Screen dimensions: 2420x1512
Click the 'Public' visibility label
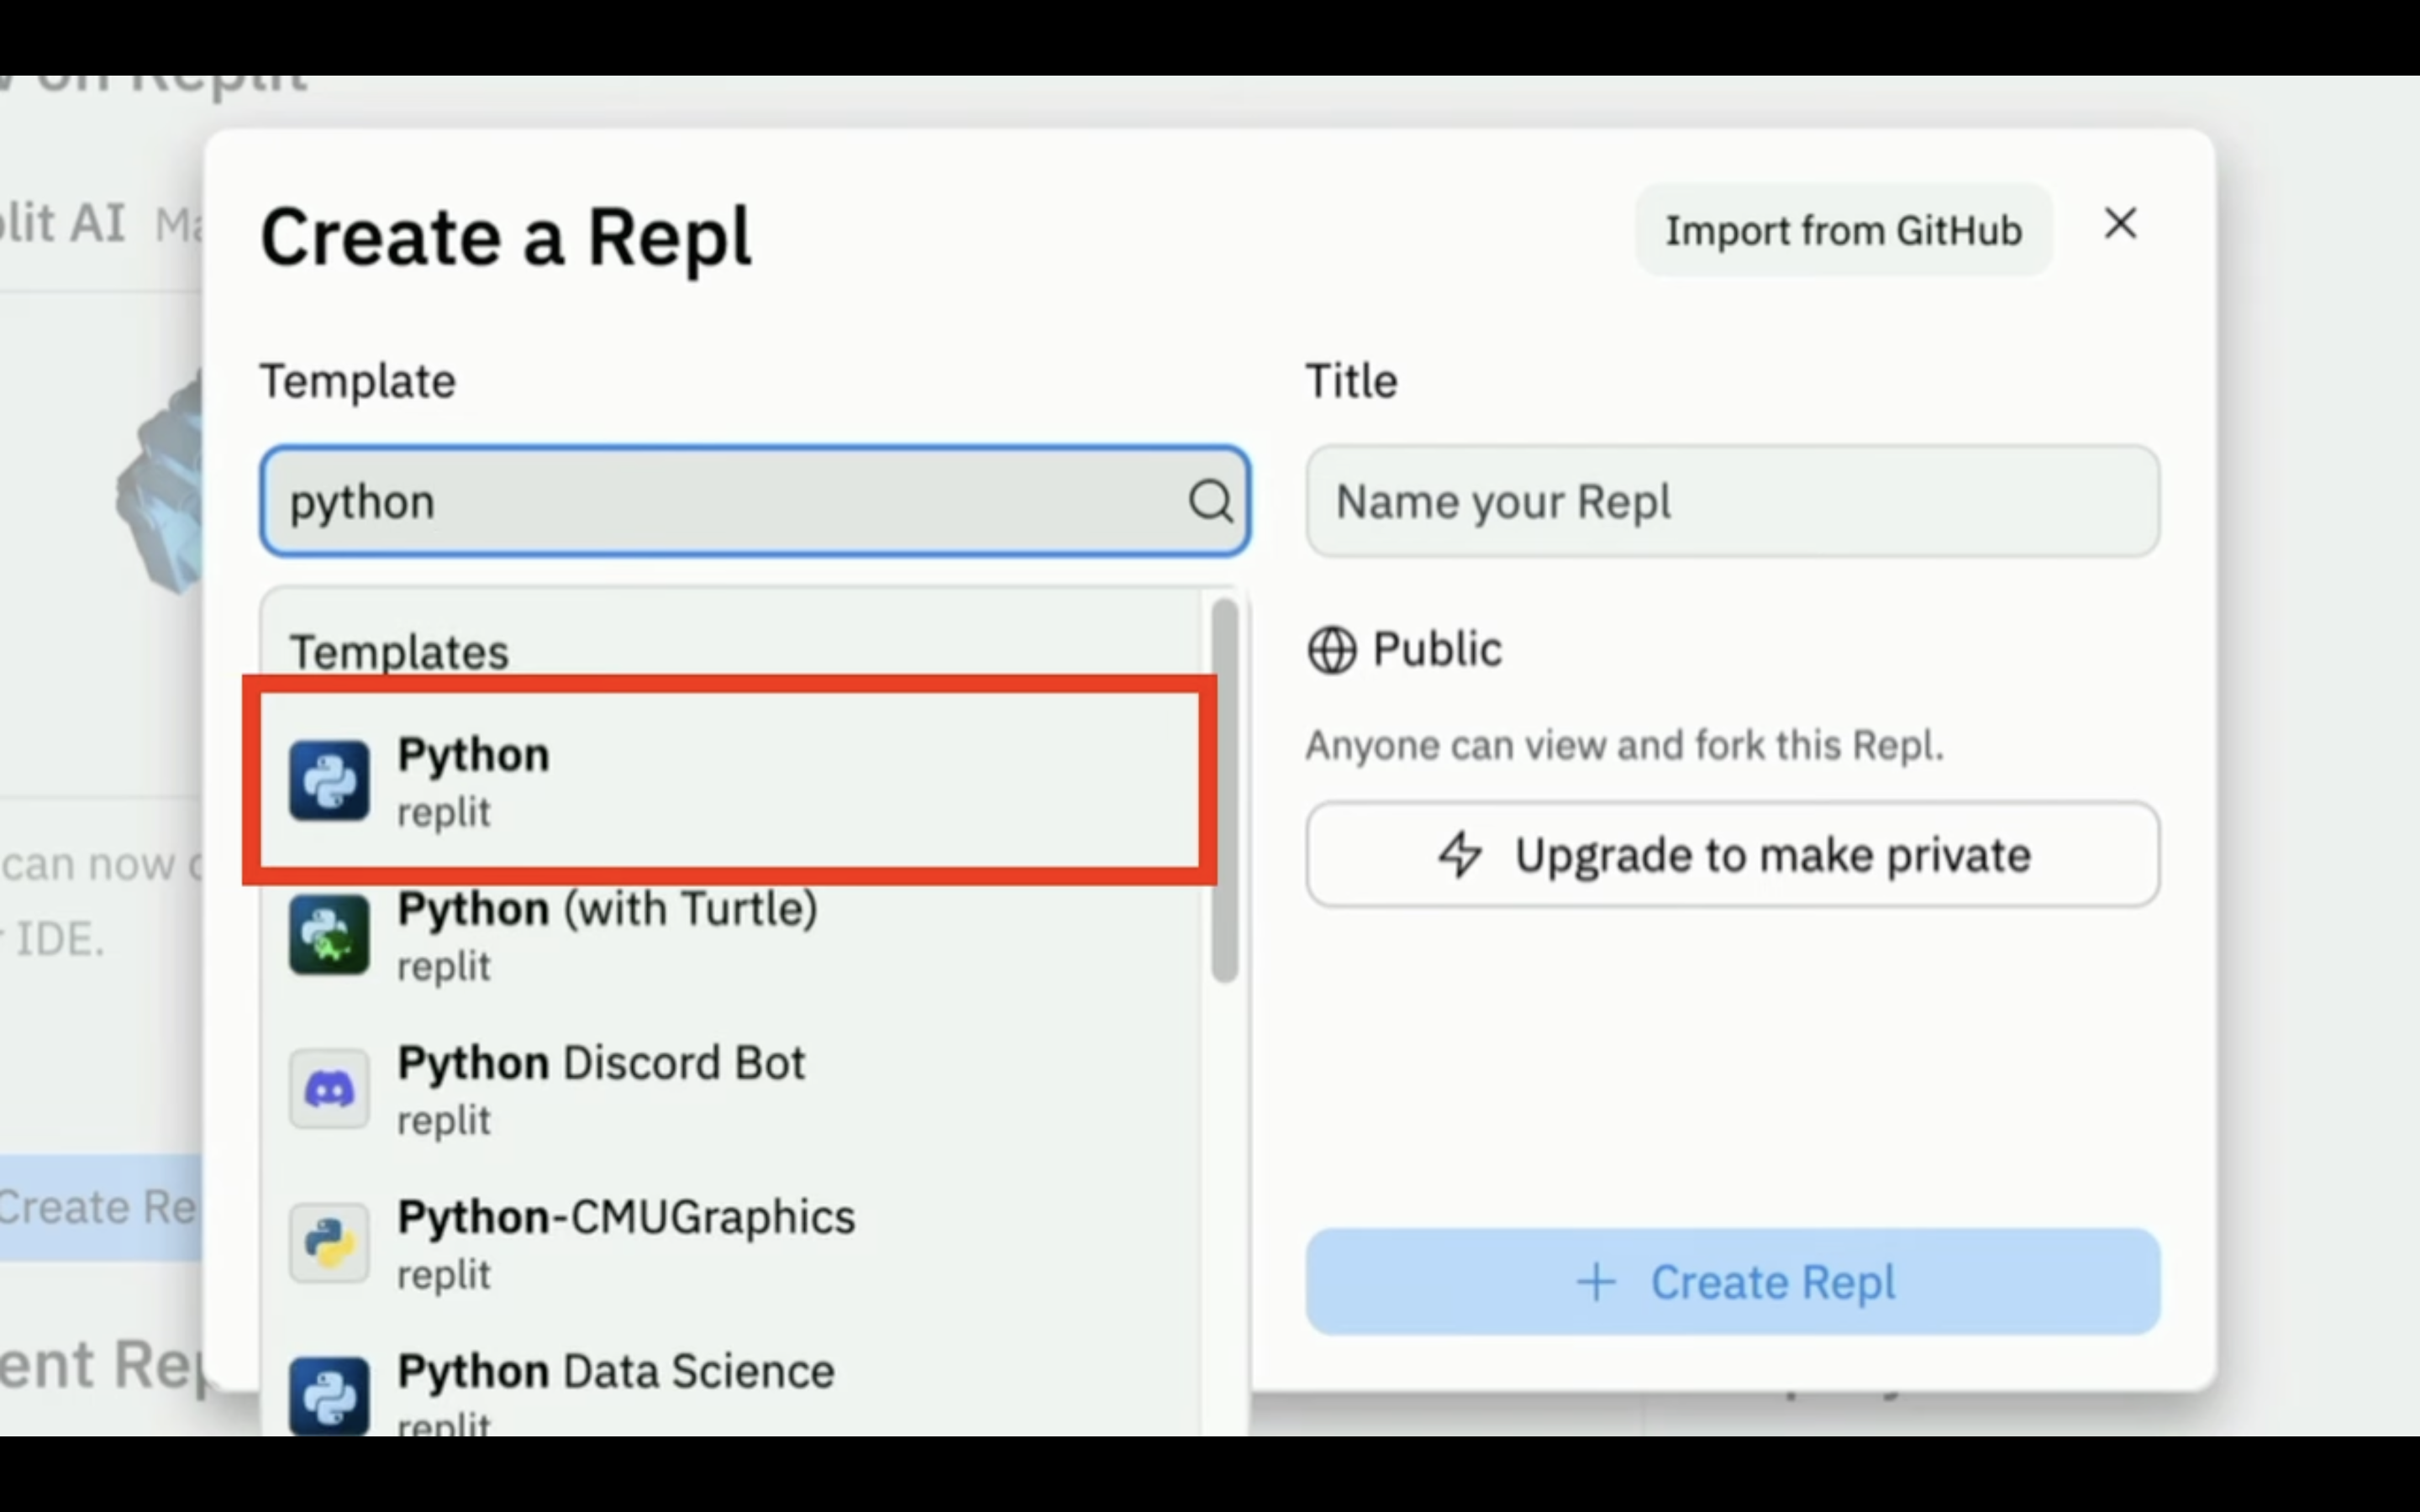pyautogui.click(x=1437, y=650)
